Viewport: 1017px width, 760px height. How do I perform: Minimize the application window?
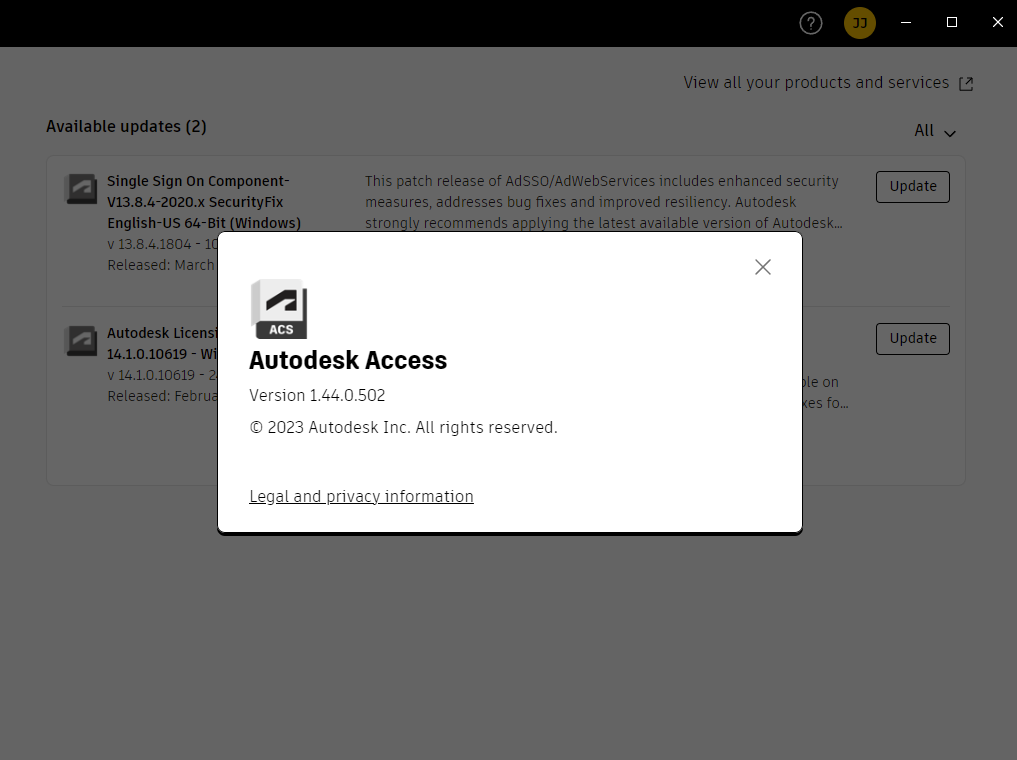click(905, 22)
